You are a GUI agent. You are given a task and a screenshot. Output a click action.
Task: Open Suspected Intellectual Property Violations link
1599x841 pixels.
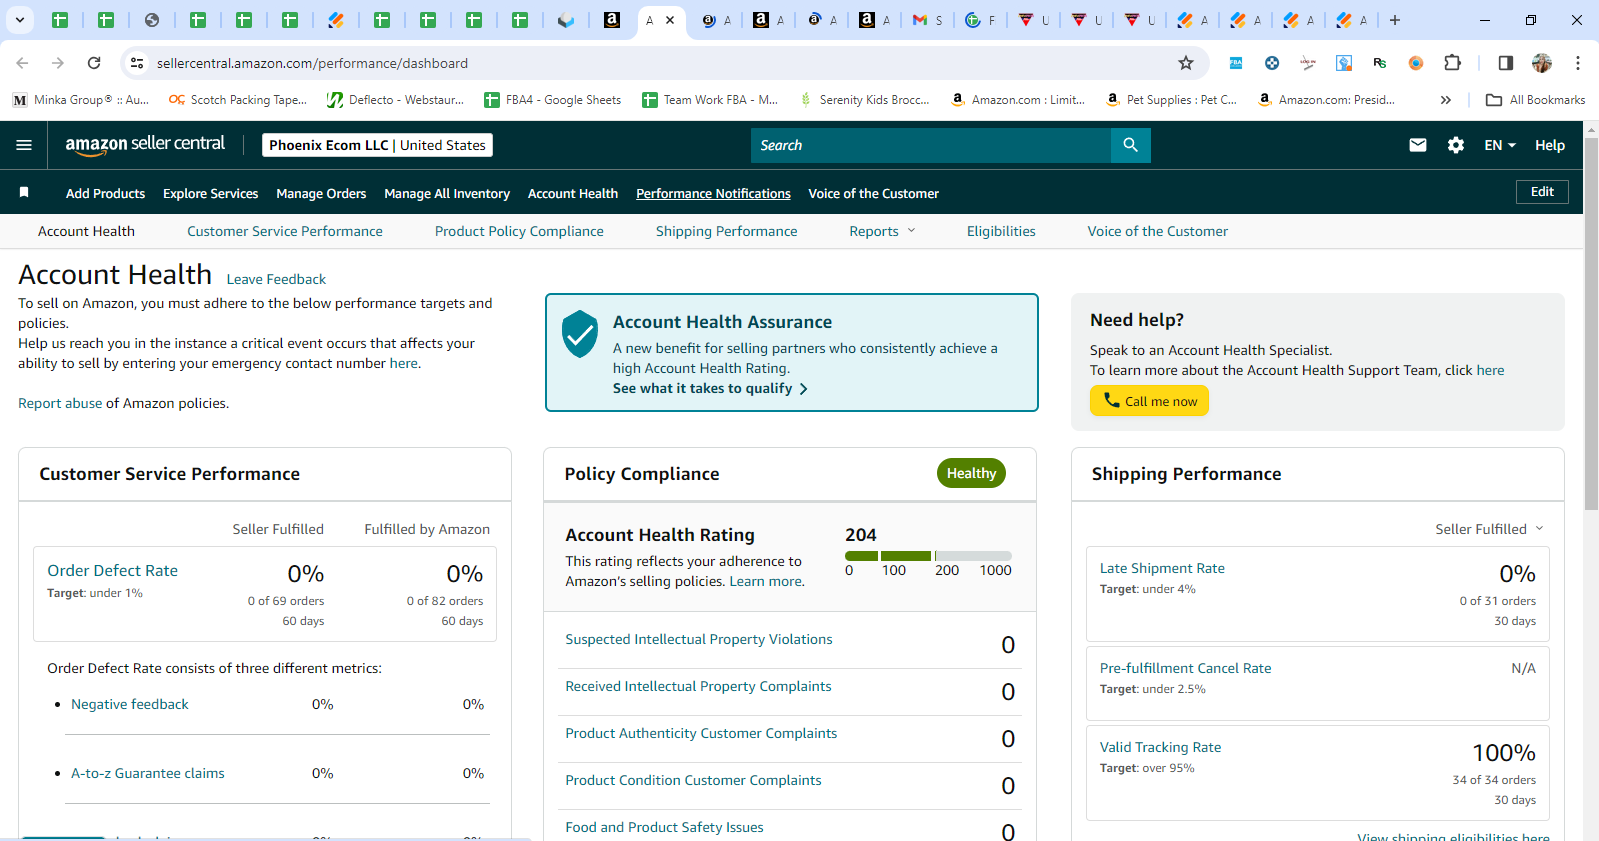pos(699,639)
